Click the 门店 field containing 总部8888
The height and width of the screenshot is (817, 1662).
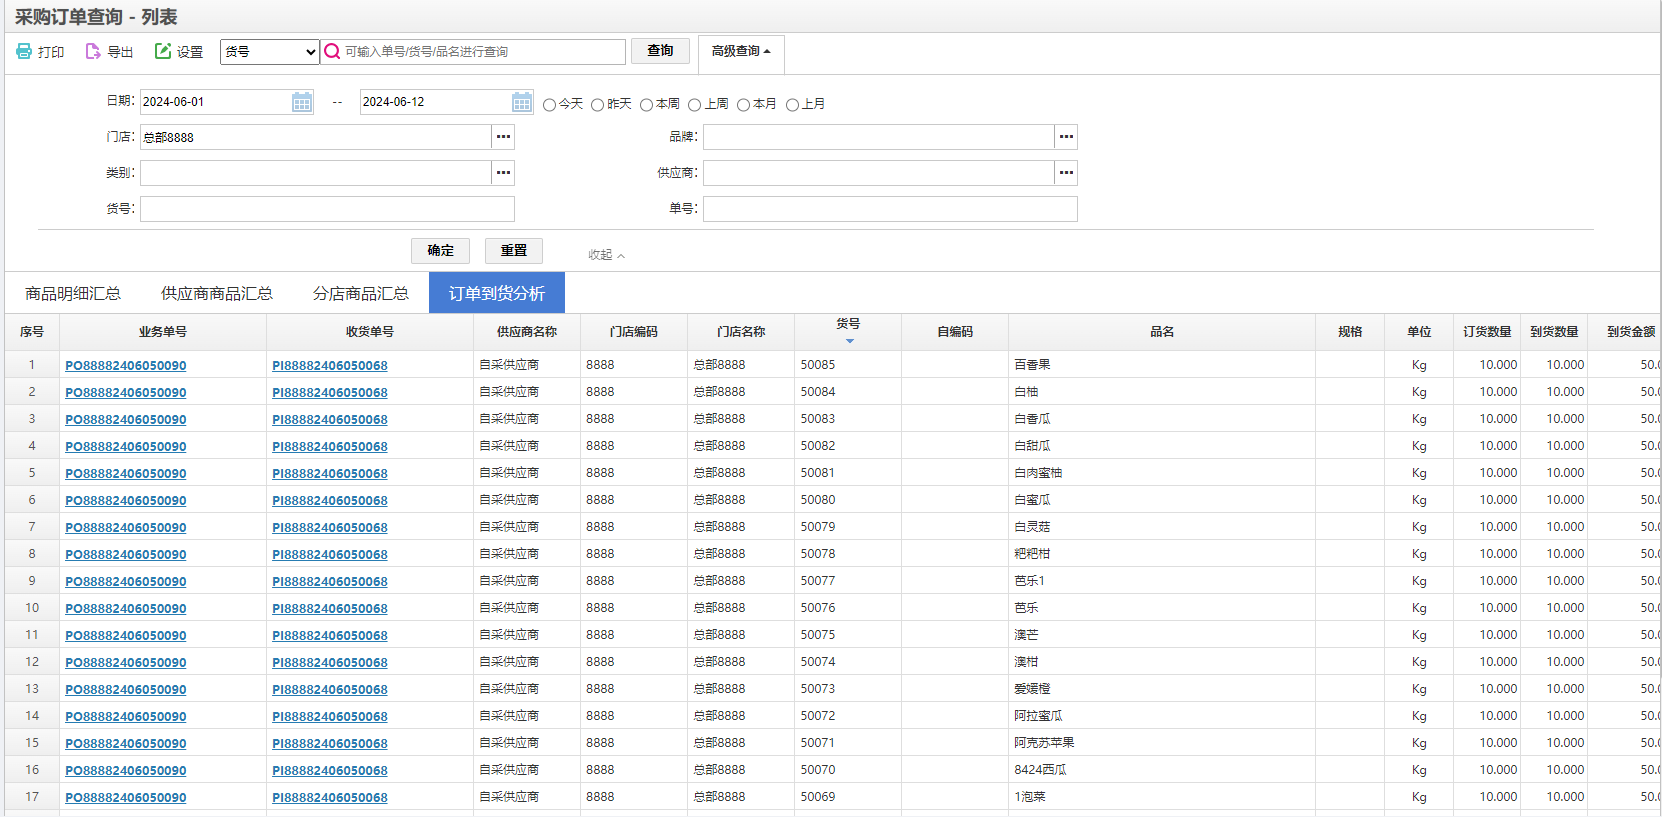[x=316, y=137]
